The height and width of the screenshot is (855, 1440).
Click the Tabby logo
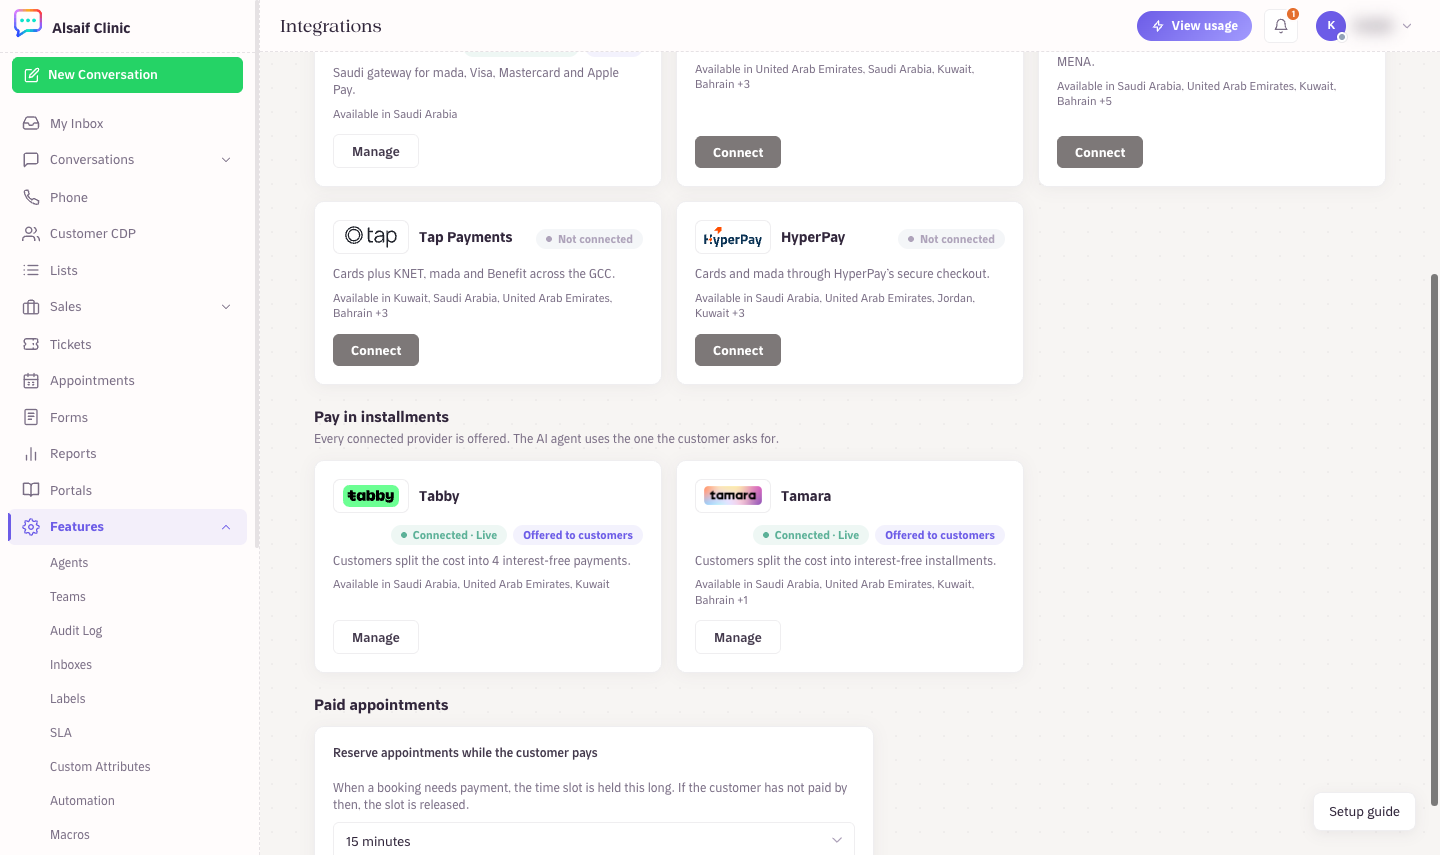[371, 496]
